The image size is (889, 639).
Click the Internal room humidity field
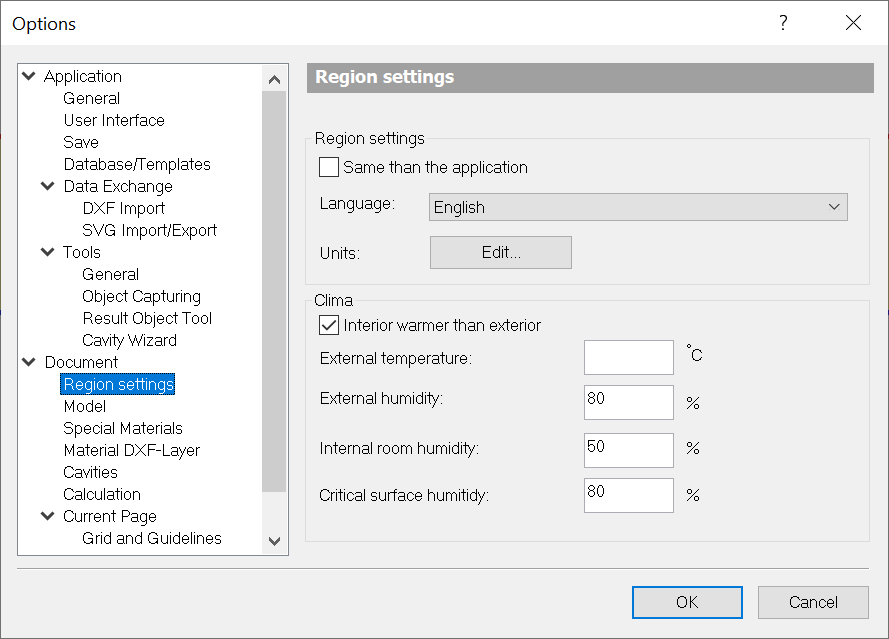[x=629, y=450]
